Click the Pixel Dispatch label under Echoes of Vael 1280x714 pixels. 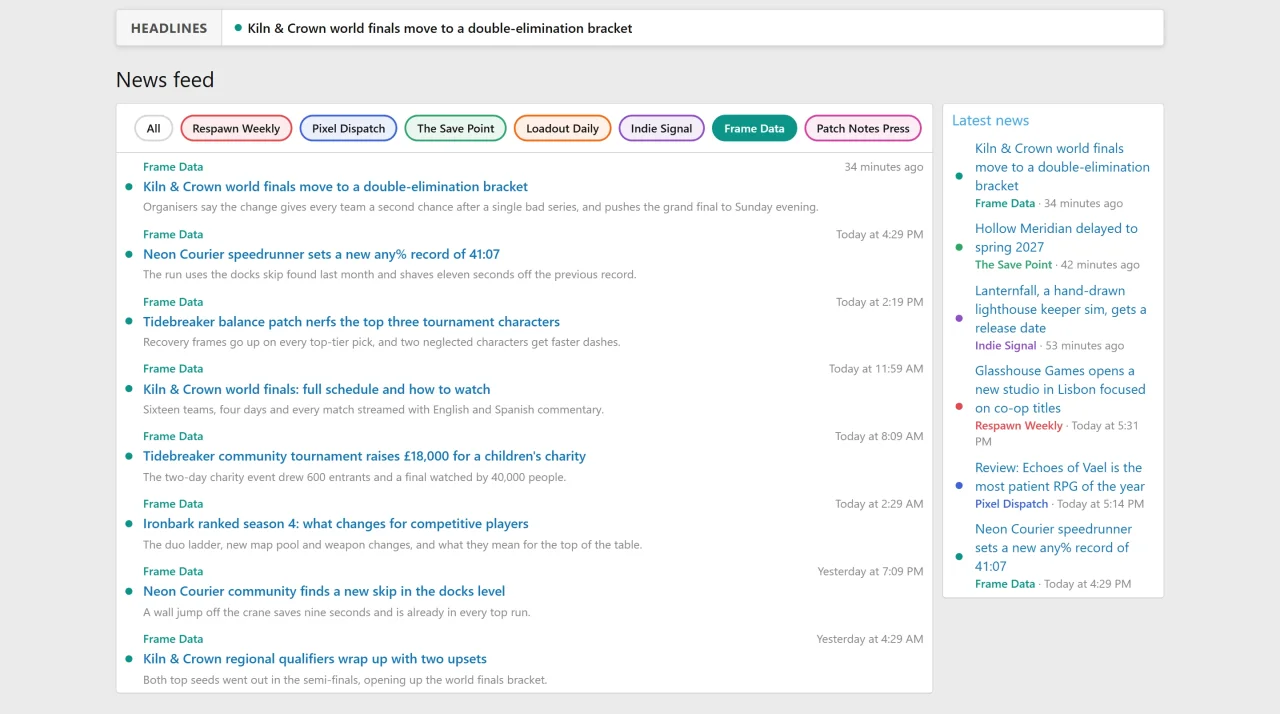[x=1011, y=504]
